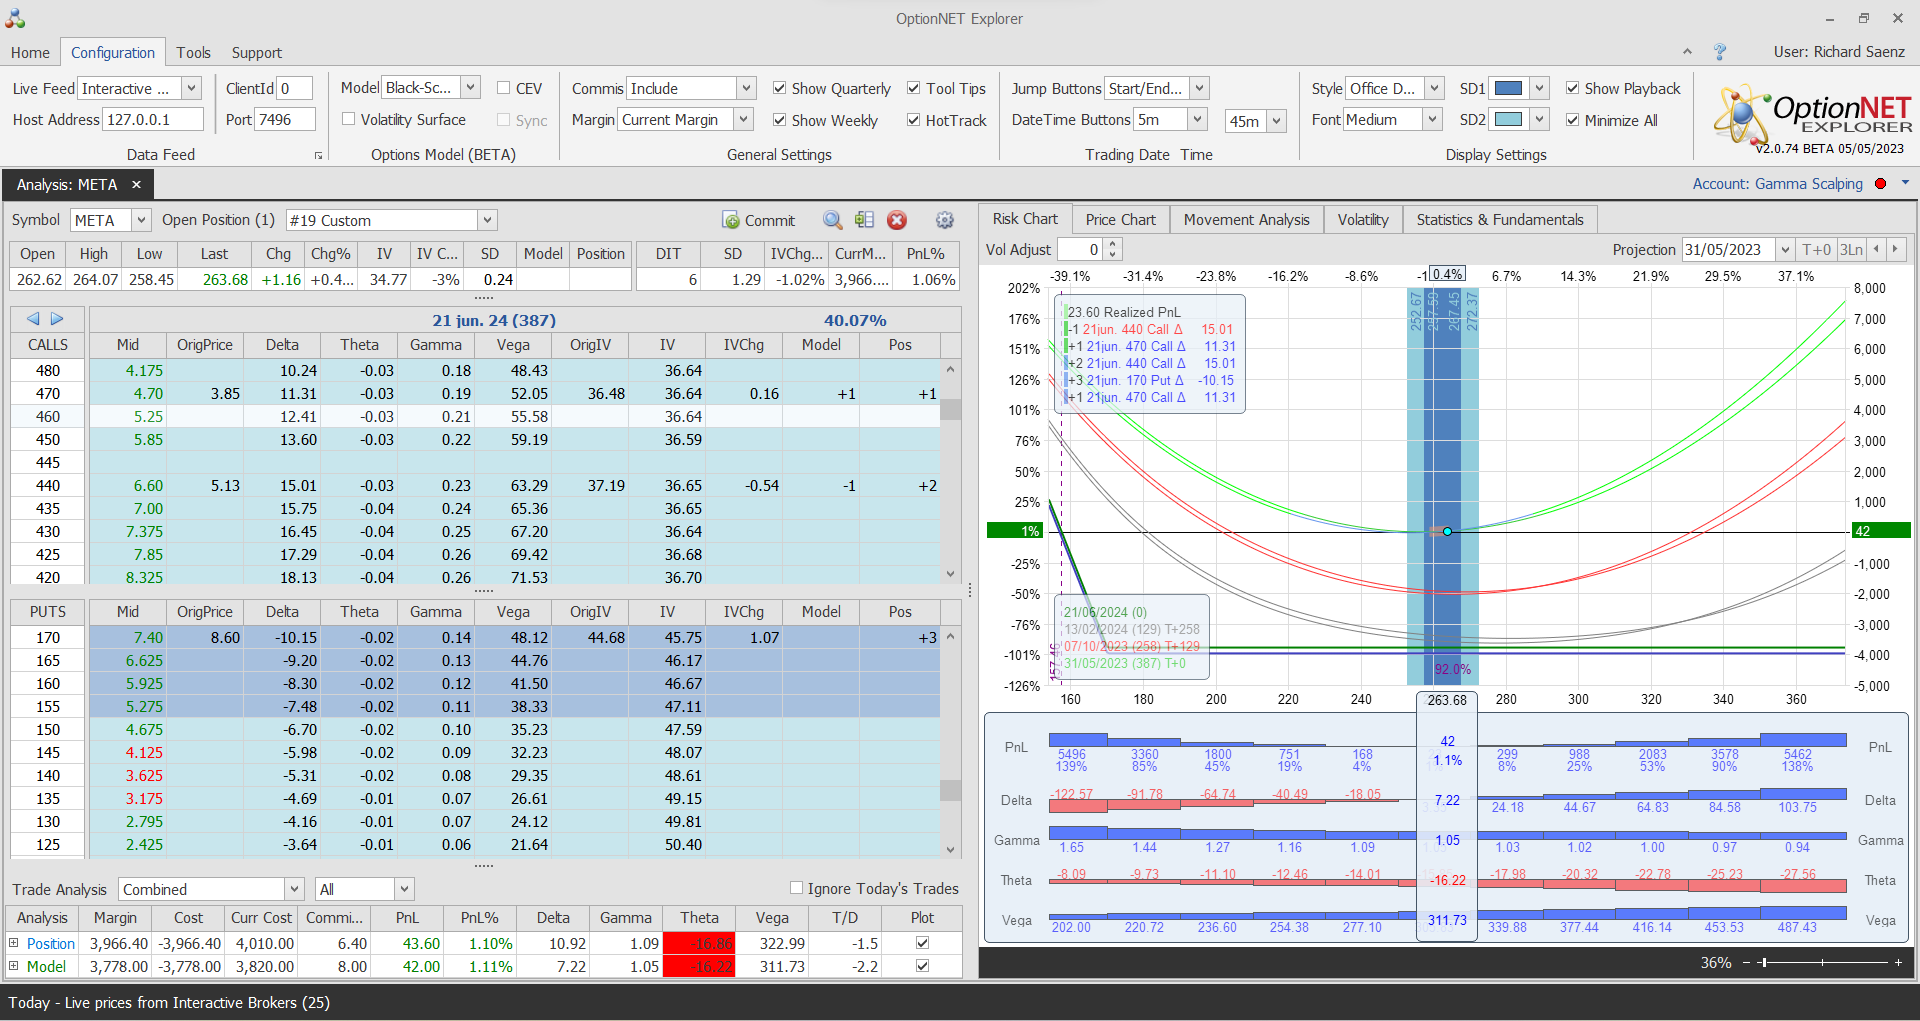Uncheck Plot for Position row
Screen dimensions: 1920x1021
point(922,943)
